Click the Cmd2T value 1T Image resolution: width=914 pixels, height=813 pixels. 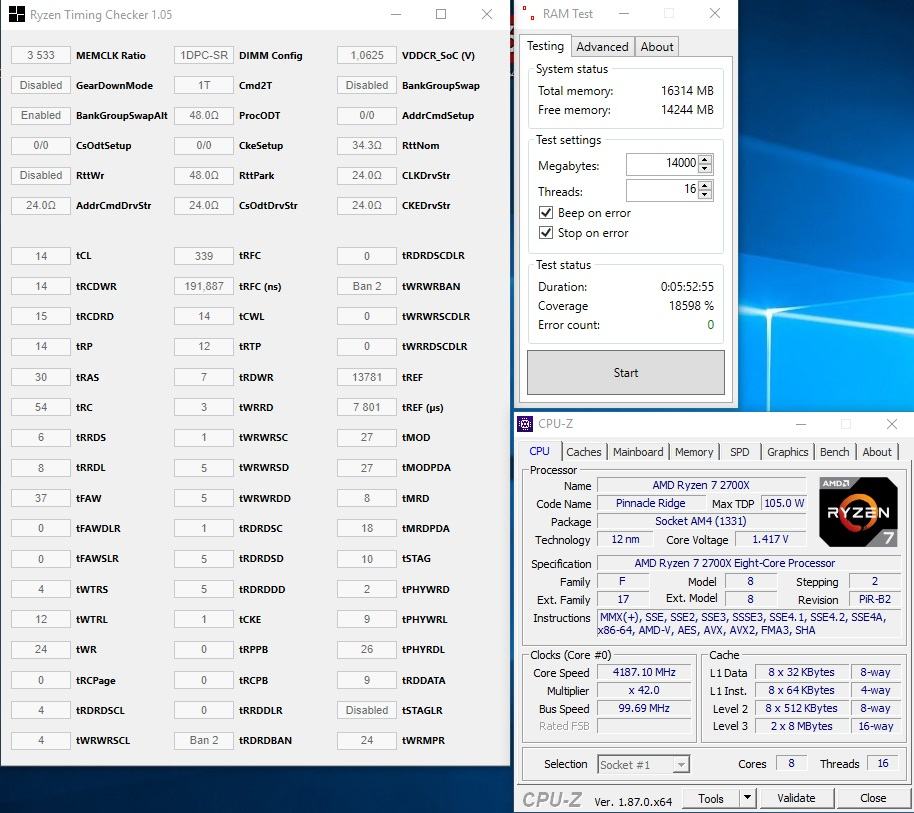[204, 85]
